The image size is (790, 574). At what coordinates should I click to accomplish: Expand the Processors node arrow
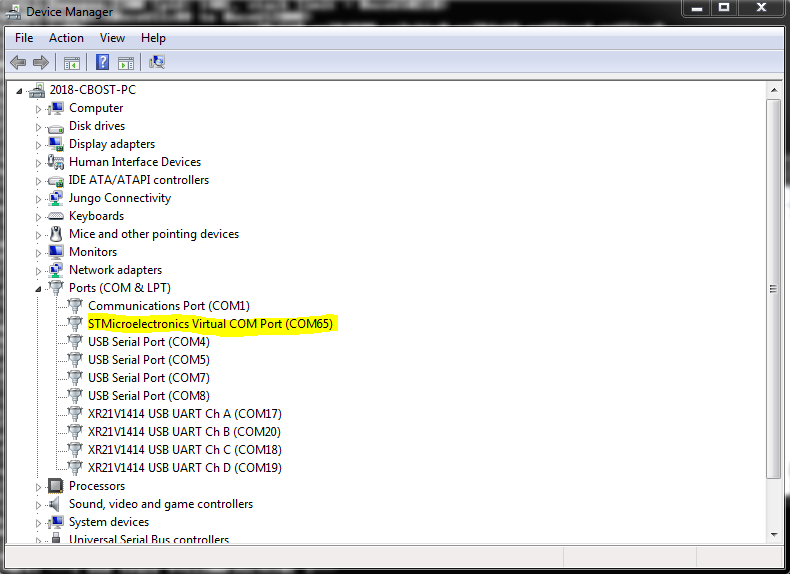38,487
